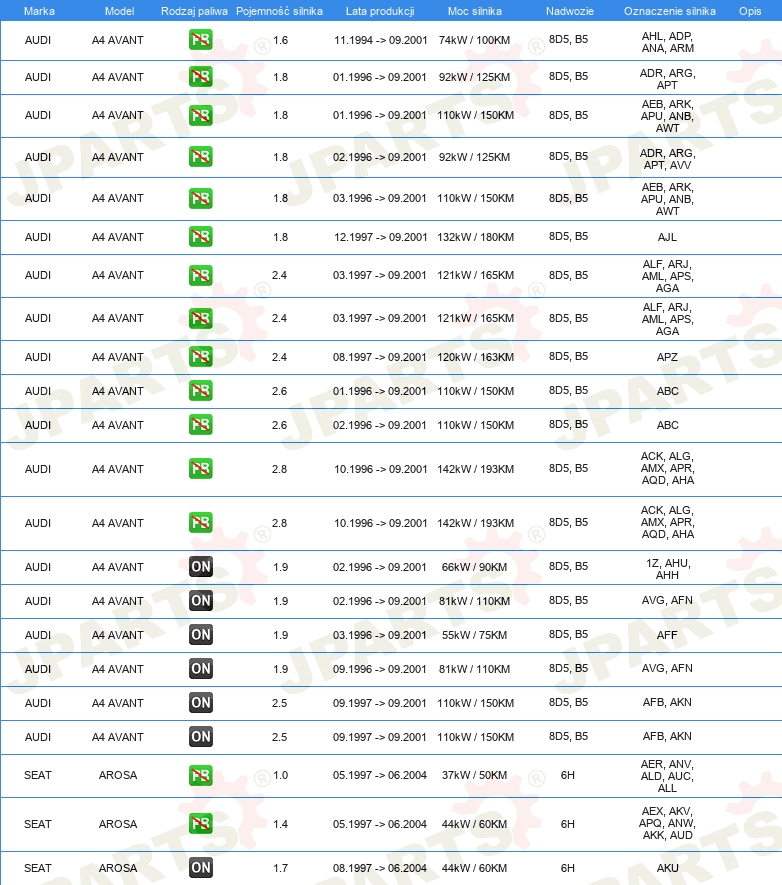Select production dates 08.1997 -> 06.2004
782x885 pixels.
pos(380,868)
